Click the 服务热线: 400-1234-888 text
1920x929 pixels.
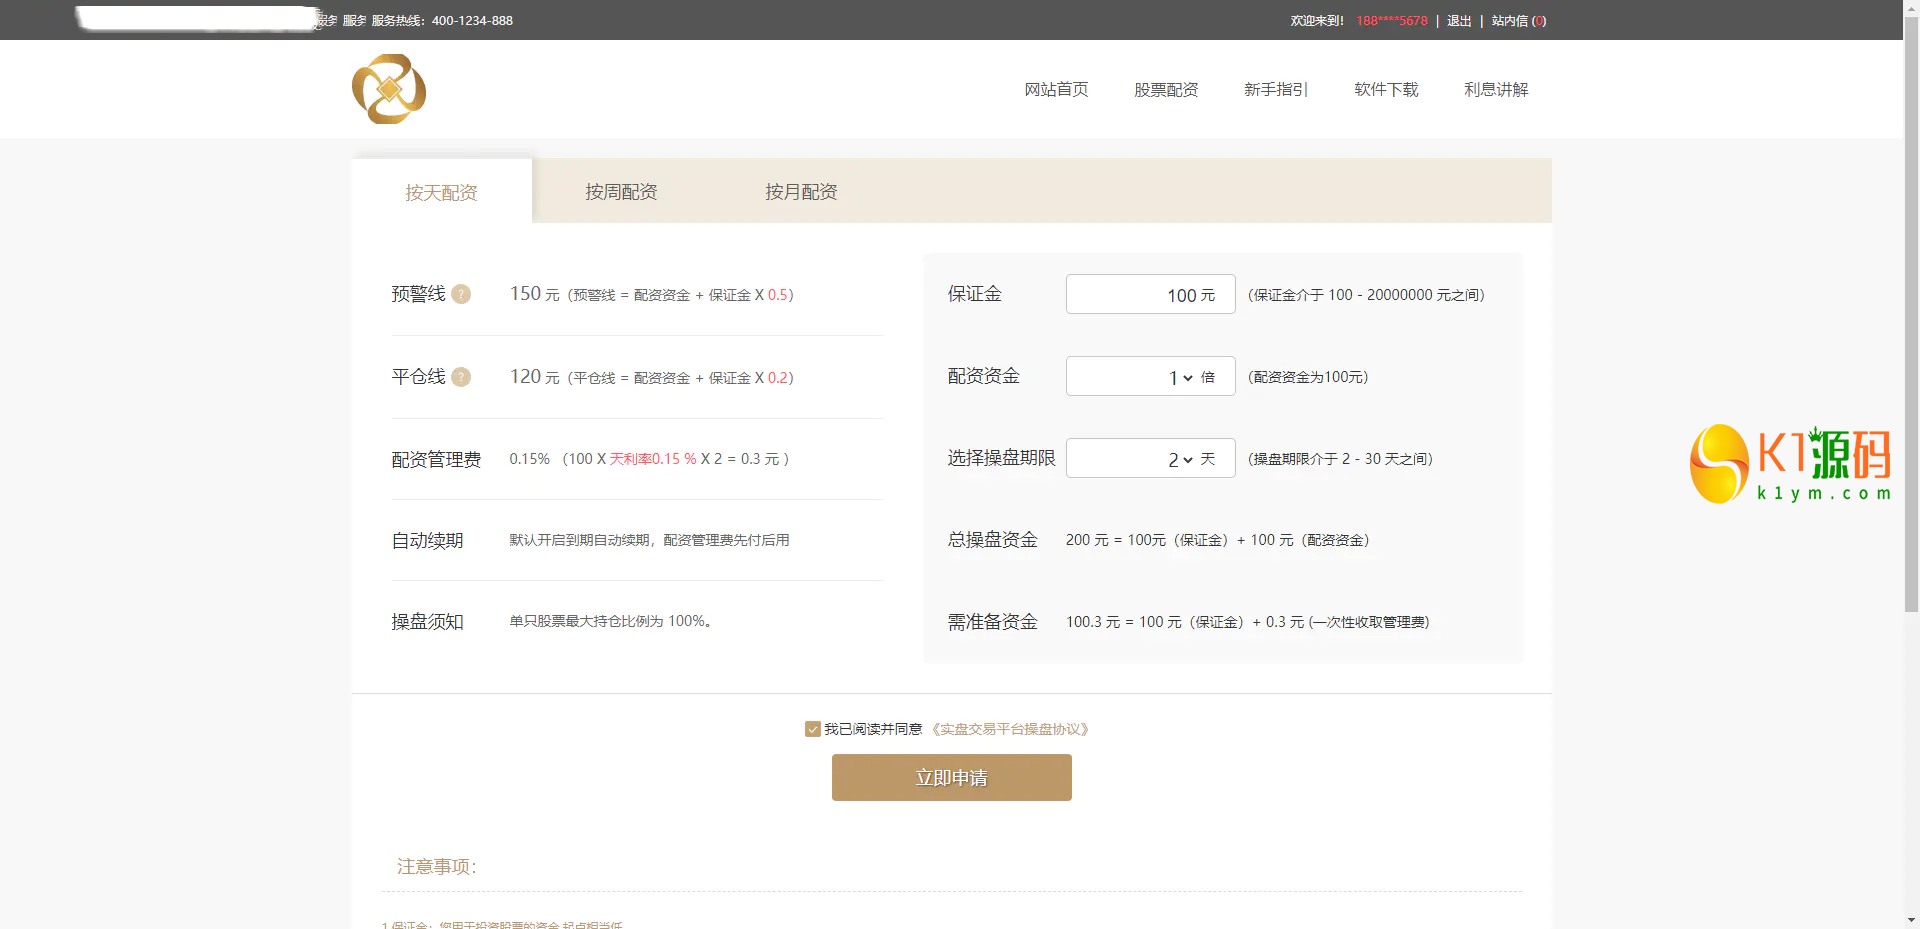coord(442,20)
